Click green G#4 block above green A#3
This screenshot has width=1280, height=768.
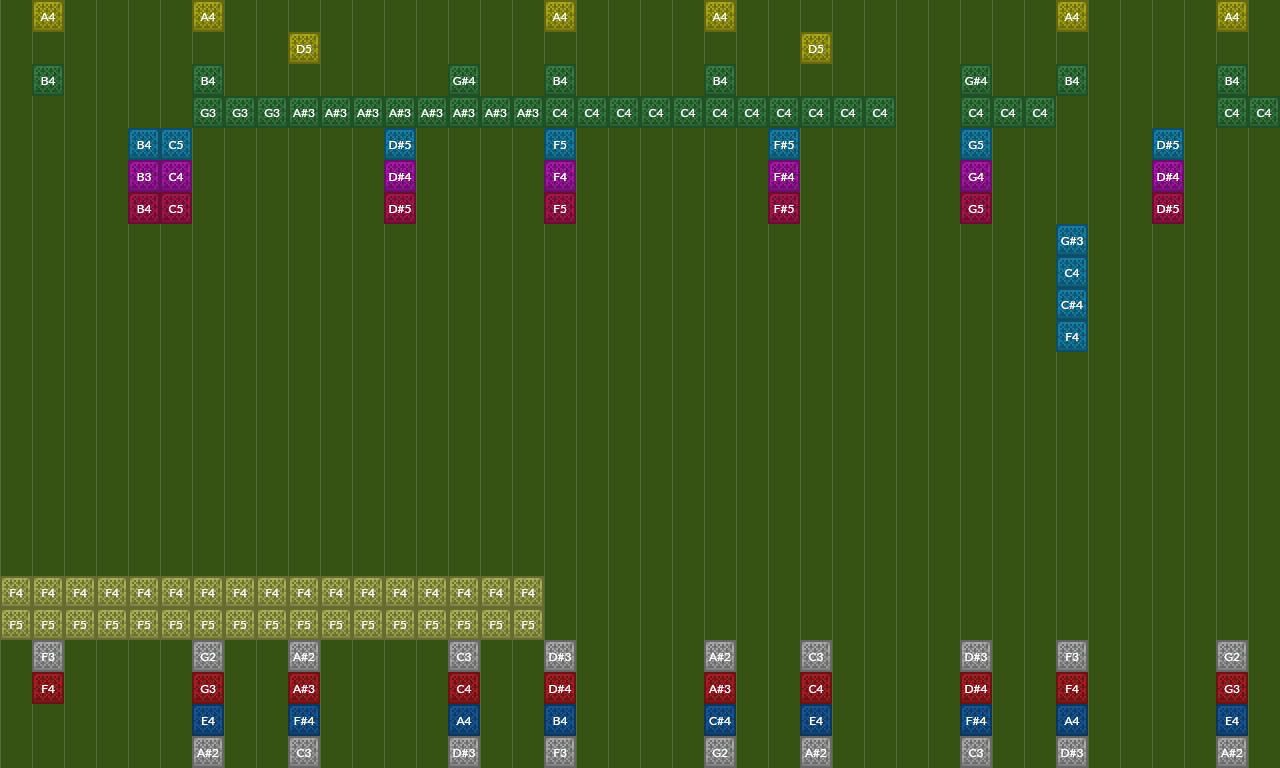pos(464,80)
